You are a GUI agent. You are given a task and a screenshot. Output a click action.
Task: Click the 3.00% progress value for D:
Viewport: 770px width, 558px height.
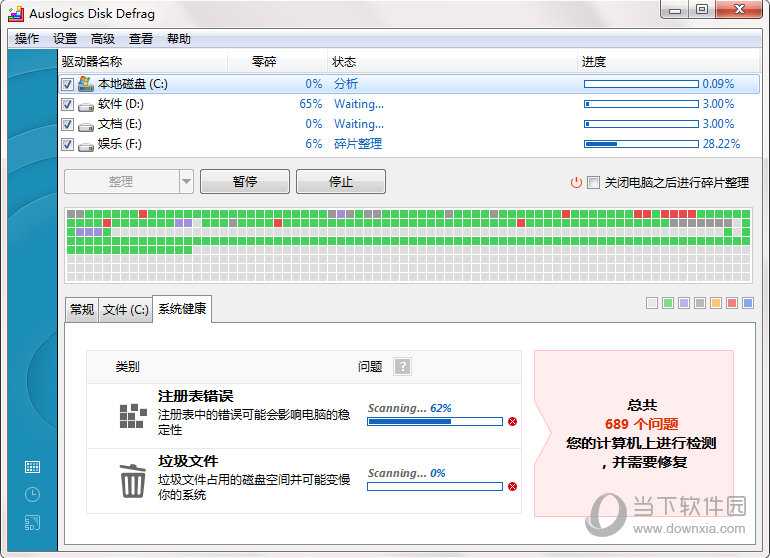coord(718,104)
